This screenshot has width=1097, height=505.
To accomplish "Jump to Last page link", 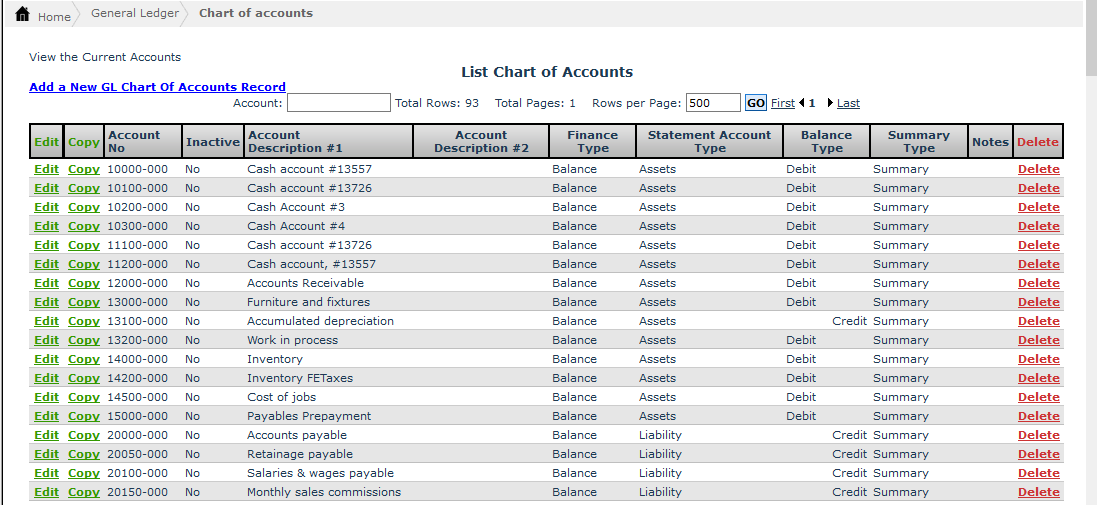I will [x=848, y=103].
